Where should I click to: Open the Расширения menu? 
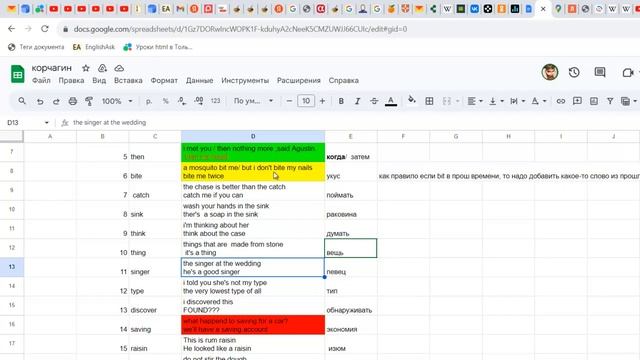click(299, 80)
